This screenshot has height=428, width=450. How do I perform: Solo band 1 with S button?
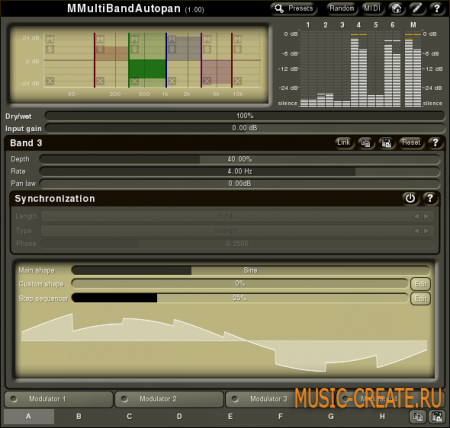point(50,49)
